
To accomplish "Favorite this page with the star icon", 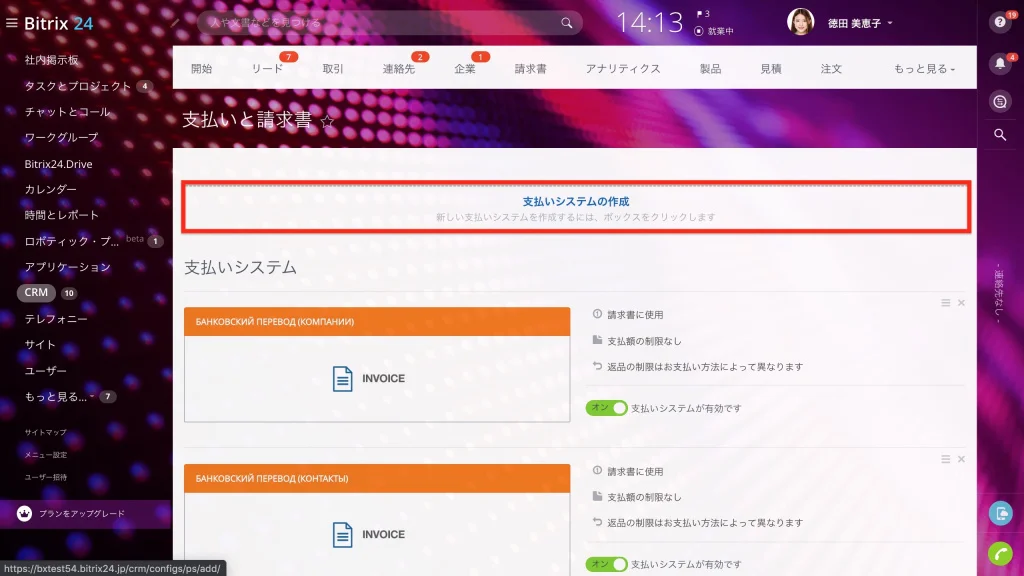I will pos(327,121).
